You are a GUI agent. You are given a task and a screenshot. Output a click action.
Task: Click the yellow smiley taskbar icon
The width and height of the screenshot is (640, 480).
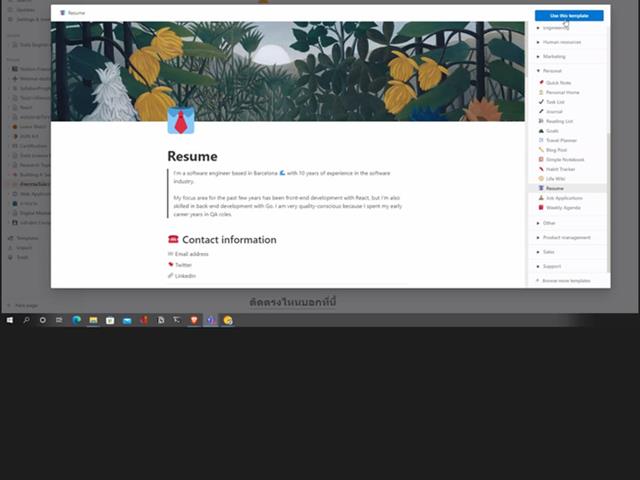pyautogui.click(x=228, y=320)
